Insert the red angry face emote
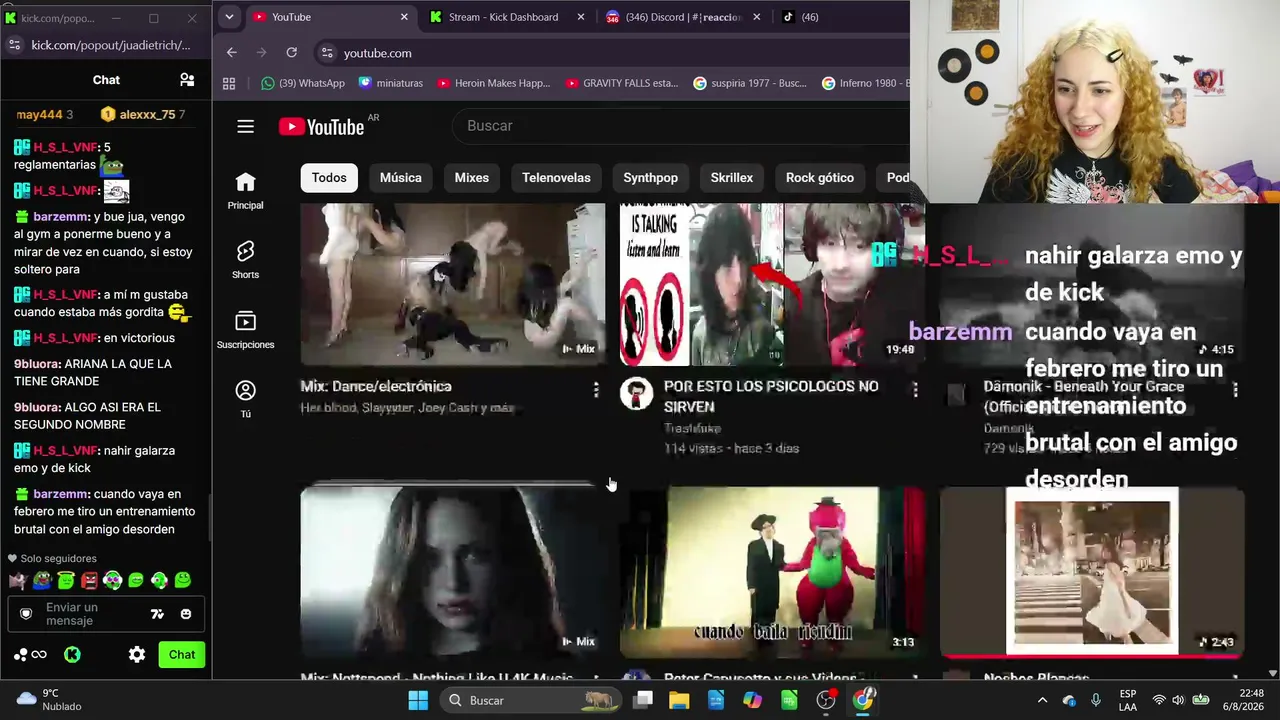1280x720 pixels. [89, 580]
